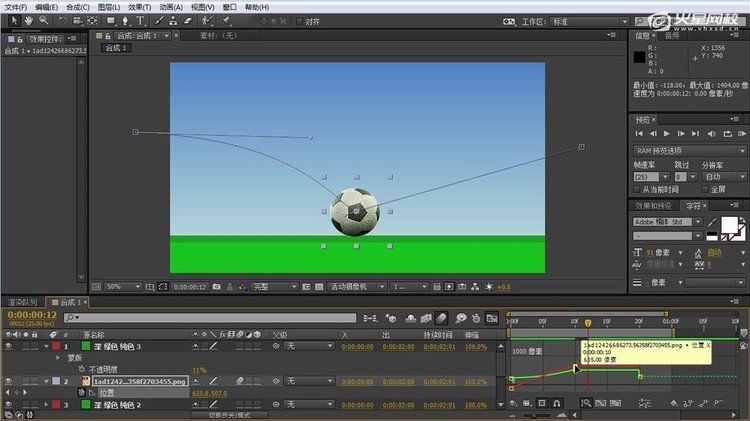Toggle the preview audio mute speaker
The image size is (750, 421).
[712, 133]
